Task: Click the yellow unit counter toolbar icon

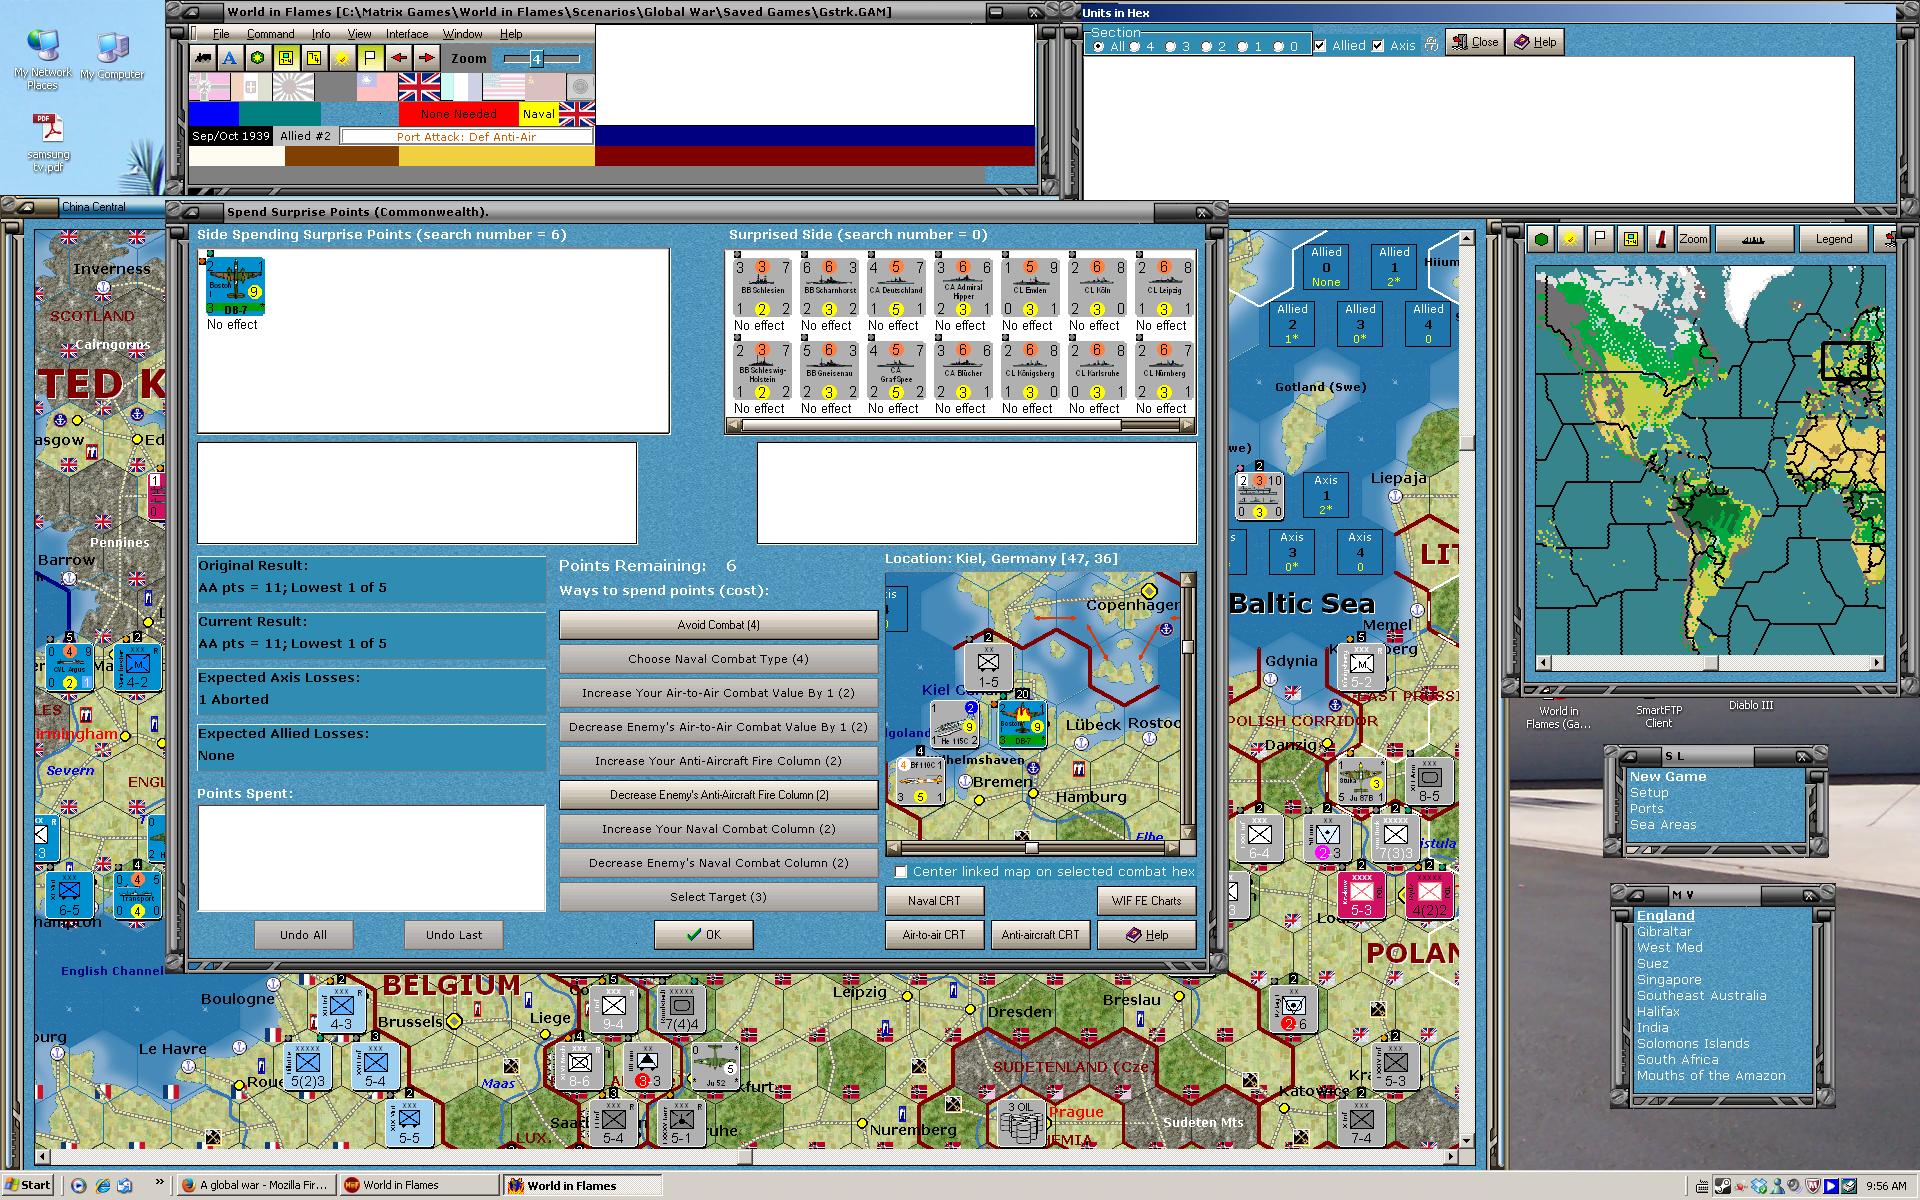Action: click(x=286, y=58)
